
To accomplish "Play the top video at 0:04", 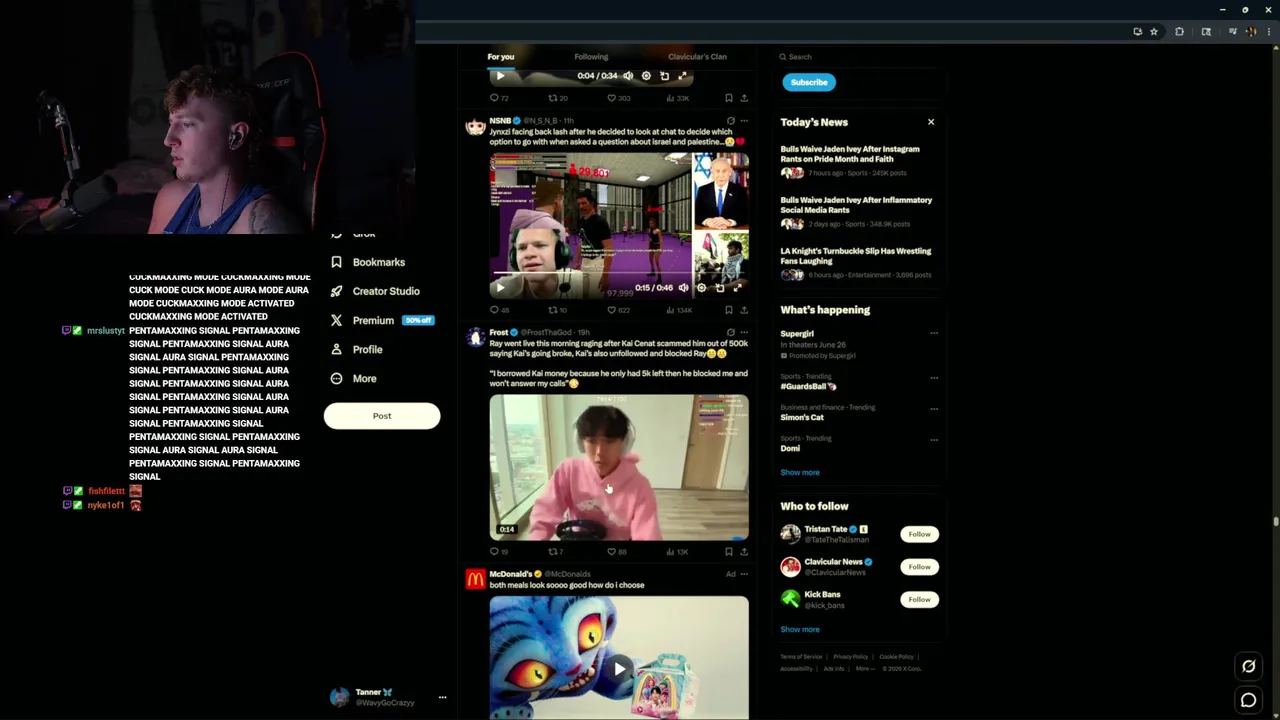I will pyautogui.click(x=500, y=76).
